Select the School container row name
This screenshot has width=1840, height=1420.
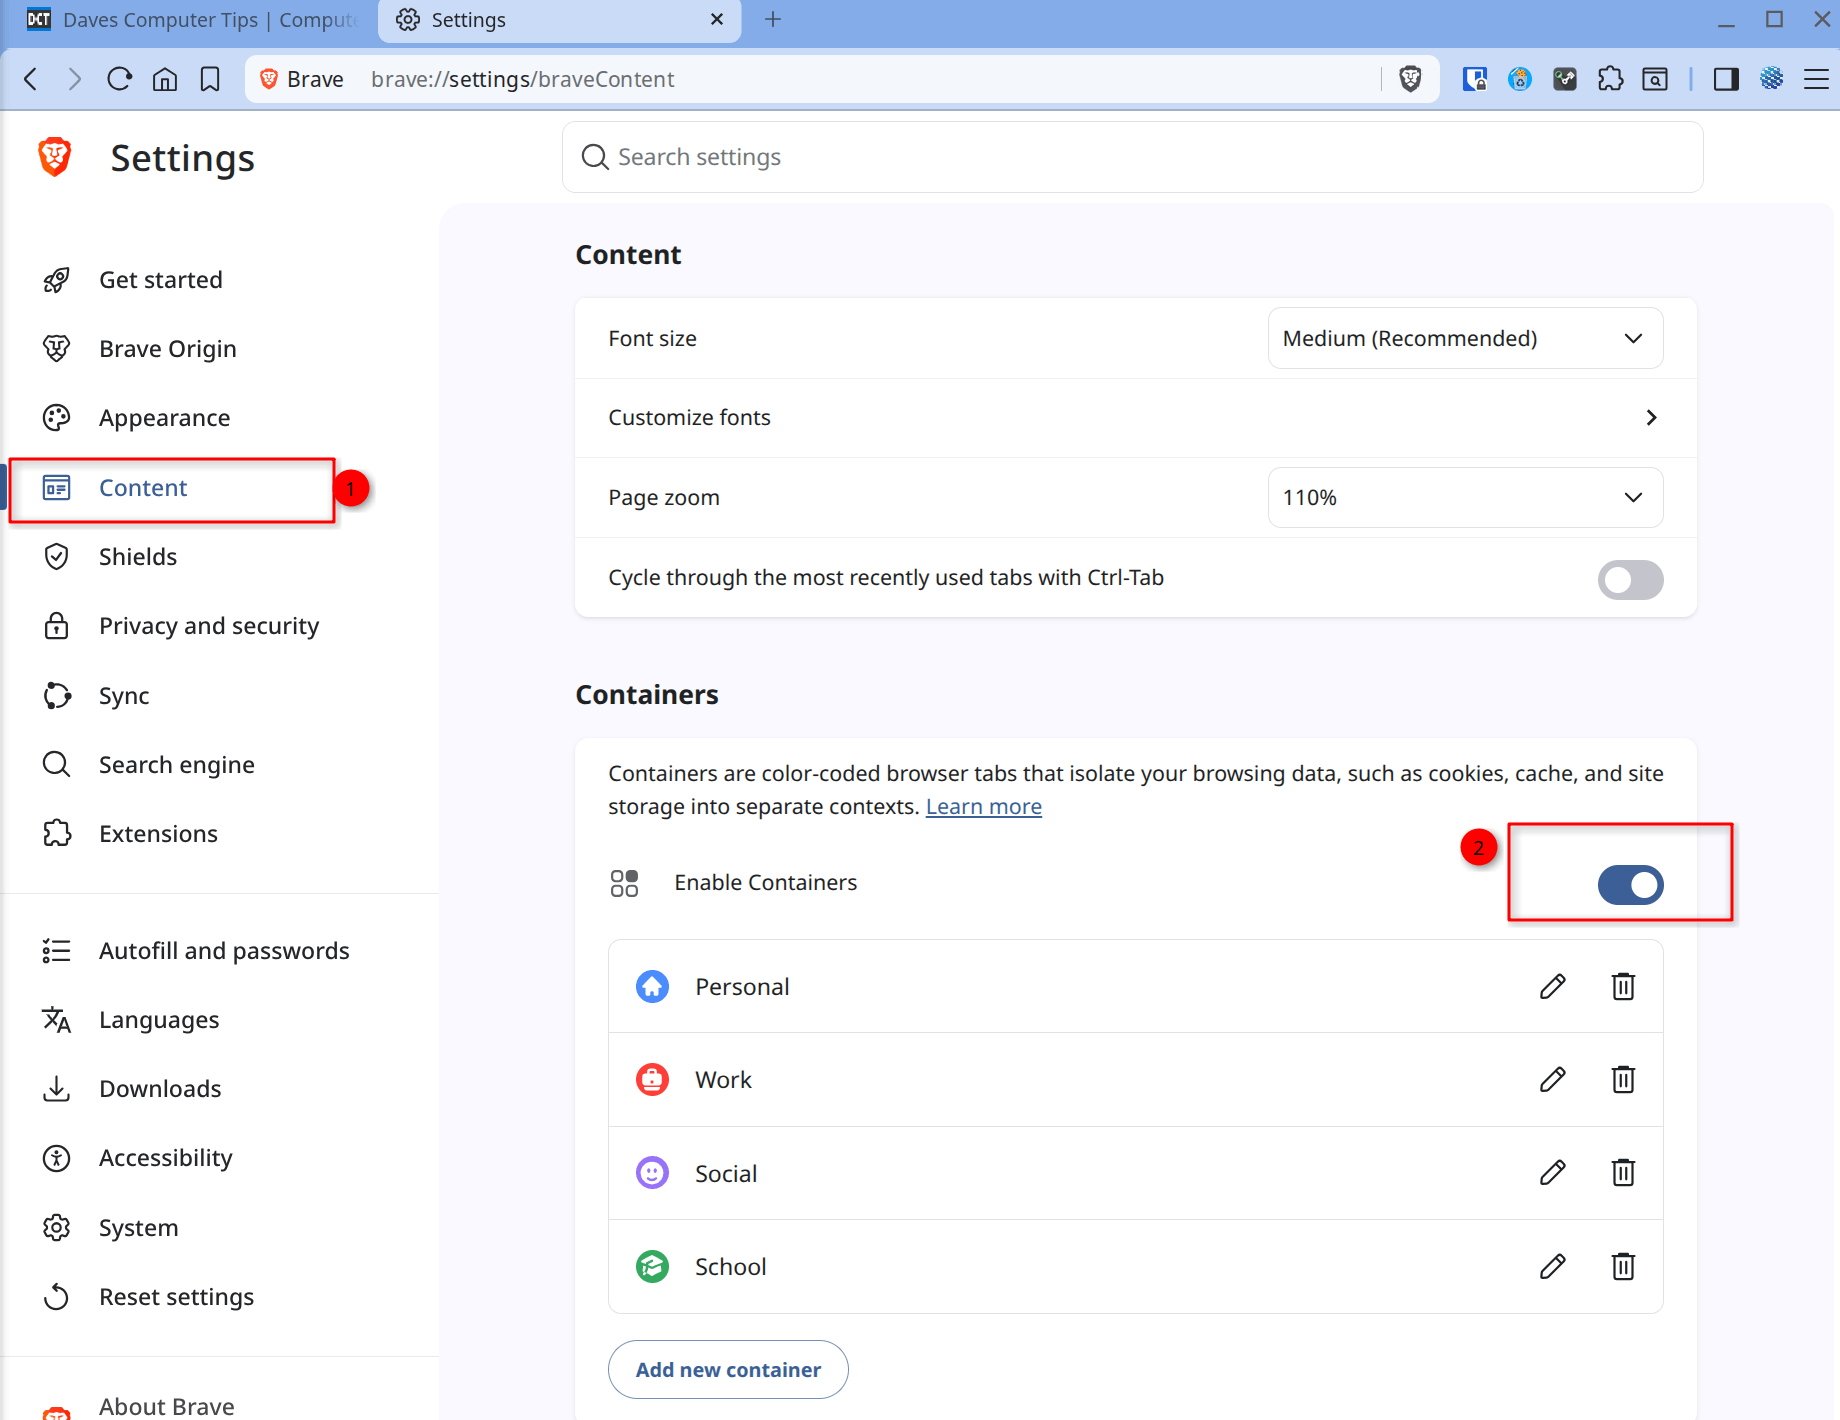(x=730, y=1267)
